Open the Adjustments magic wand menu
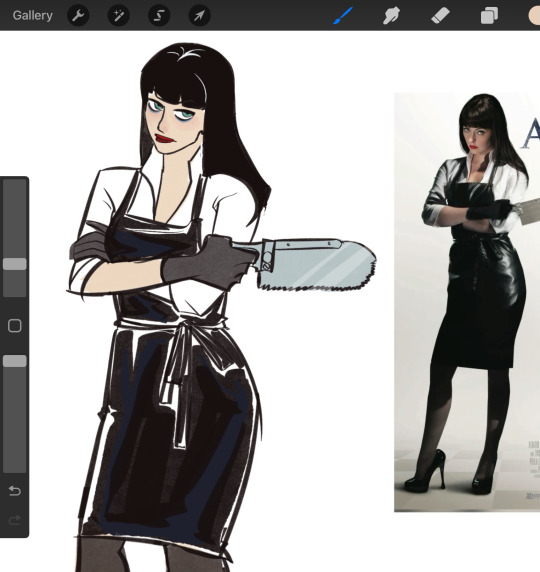The height and width of the screenshot is (572, 540). pos(119,16)
